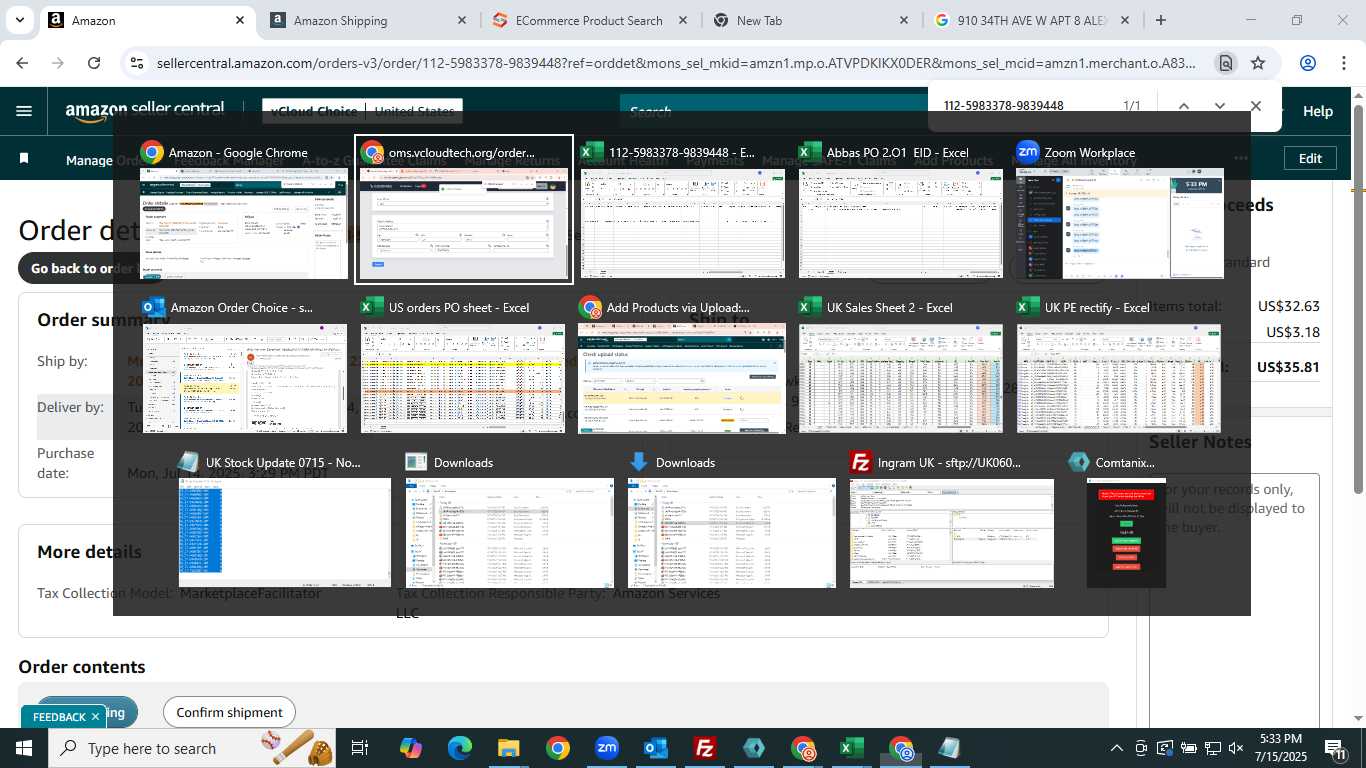The height and width of the screenshot is (768, 1366).
Task: Click Seller Central Help link
Action: [1318, 111]
